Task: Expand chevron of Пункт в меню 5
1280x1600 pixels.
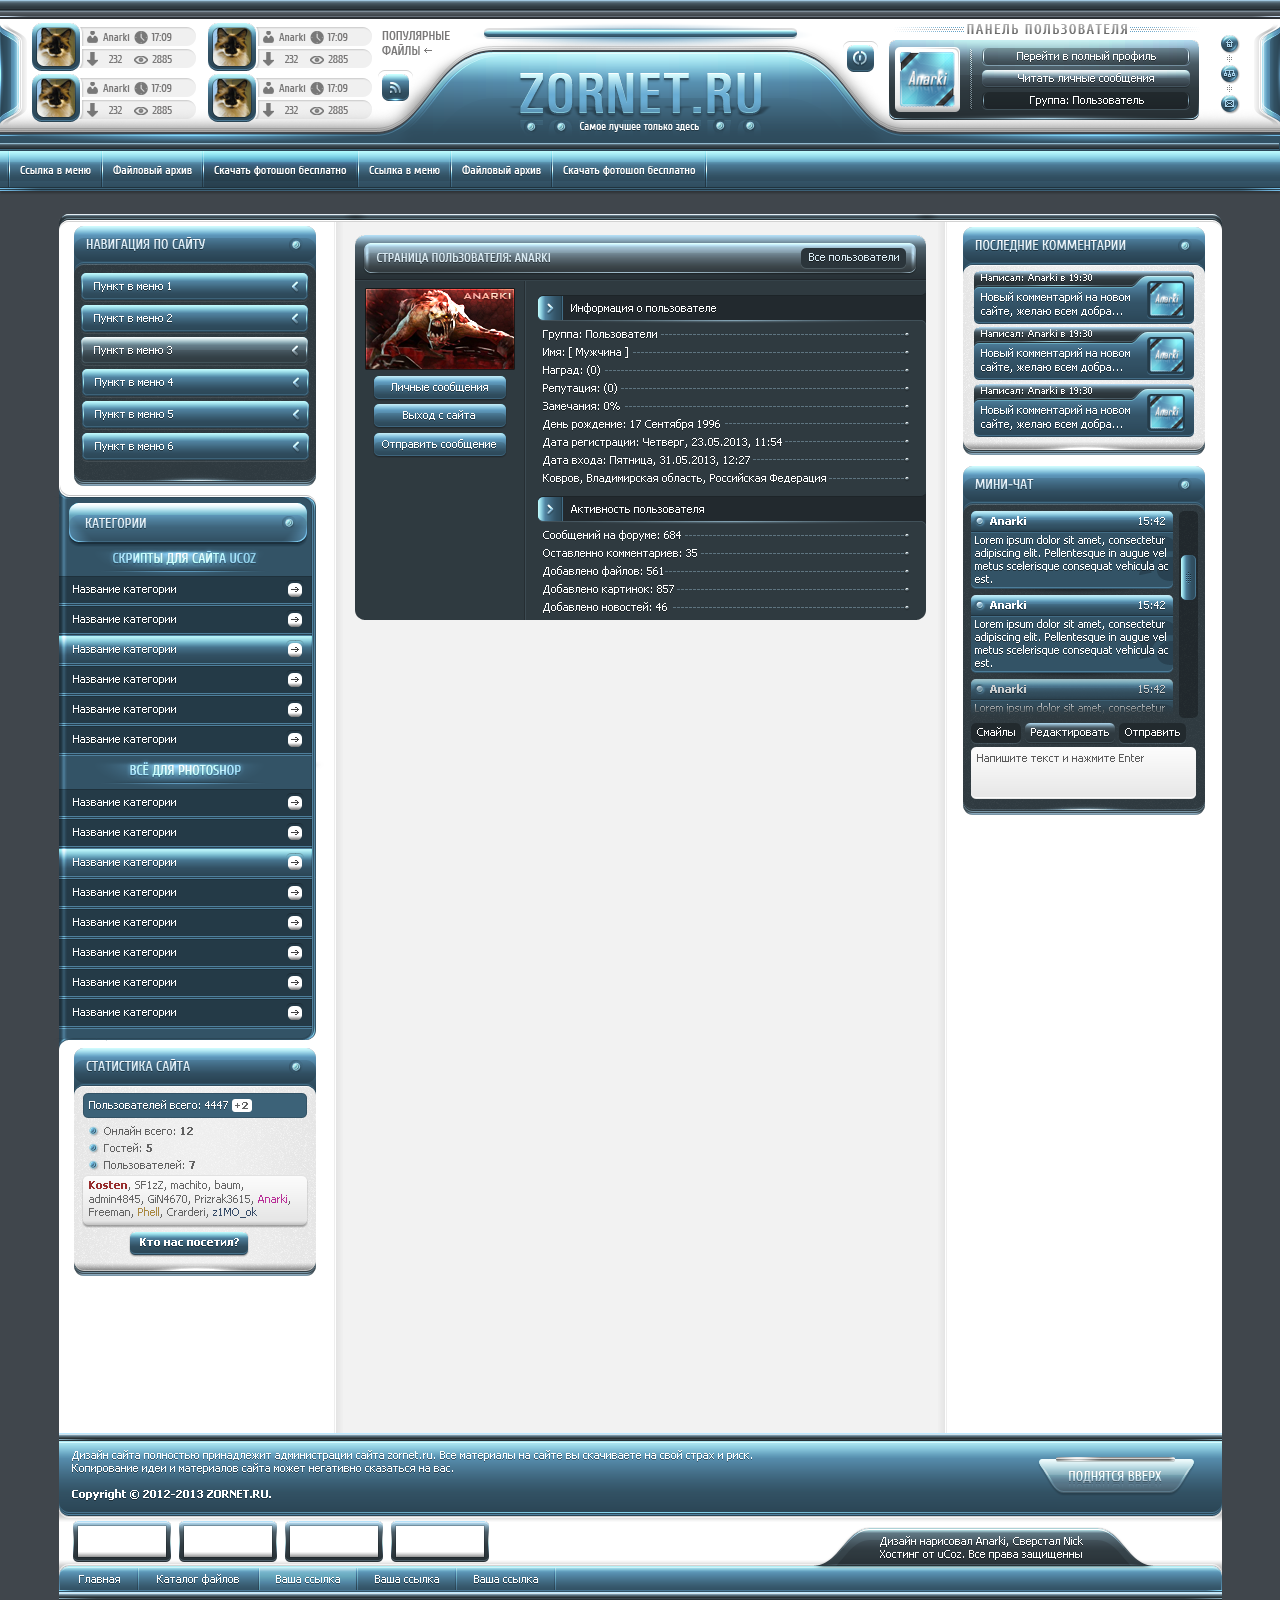Action: [x=295, y=414]
